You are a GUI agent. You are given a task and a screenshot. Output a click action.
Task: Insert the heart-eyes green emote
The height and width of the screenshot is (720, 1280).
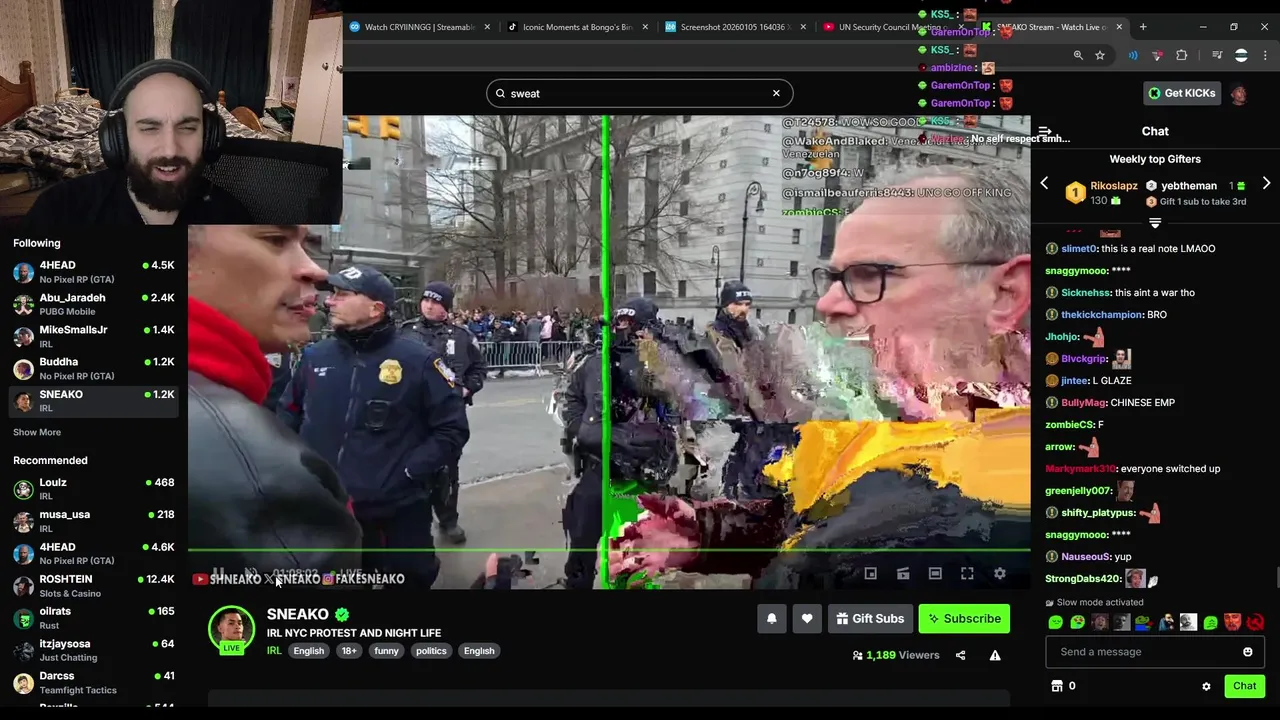pyautogui.click(x=1078, y=622)
